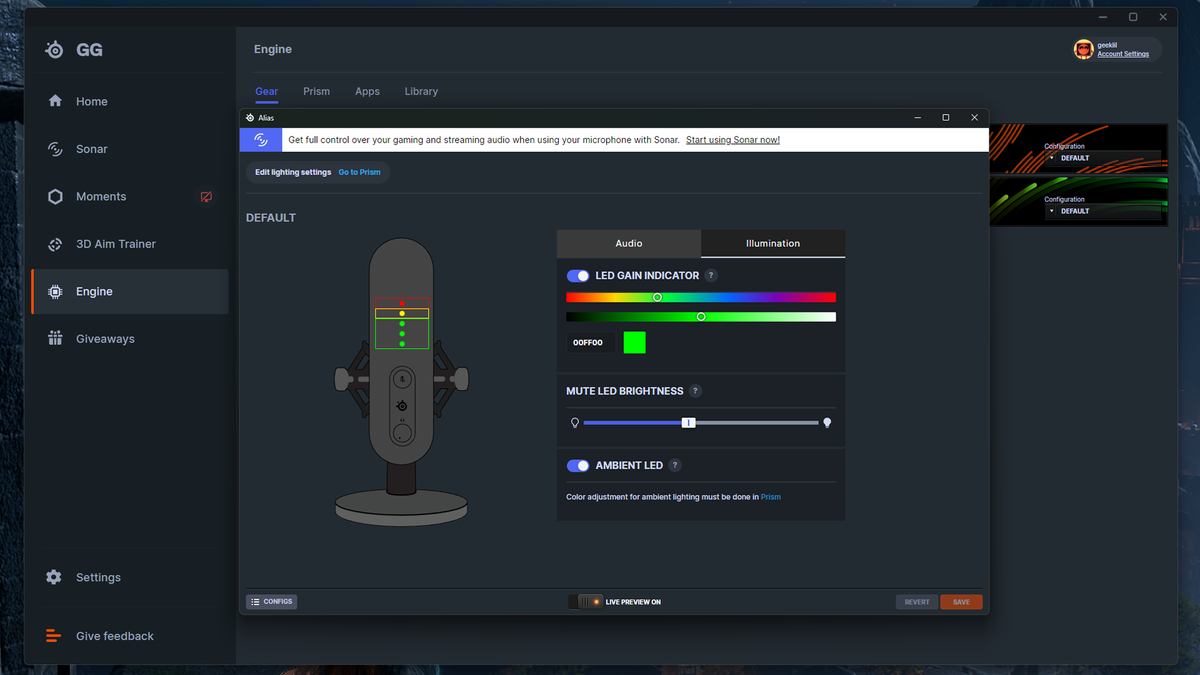Open the CONFIGS panel button
This screenshot has height=675, width=1200.
[271, 602]
